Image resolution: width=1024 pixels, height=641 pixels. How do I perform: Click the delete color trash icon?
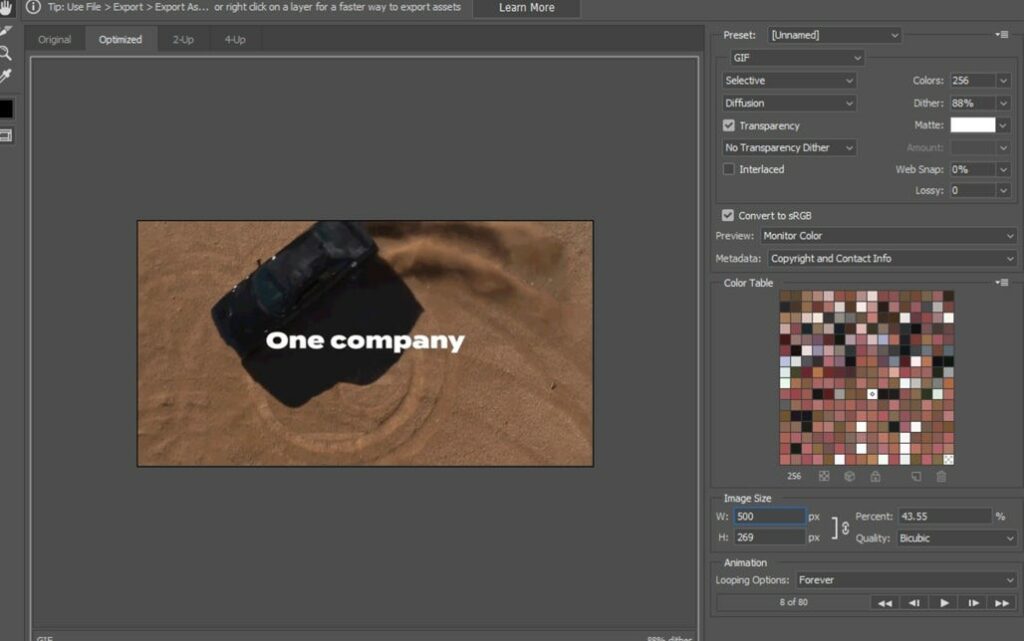tap(941, 477)
